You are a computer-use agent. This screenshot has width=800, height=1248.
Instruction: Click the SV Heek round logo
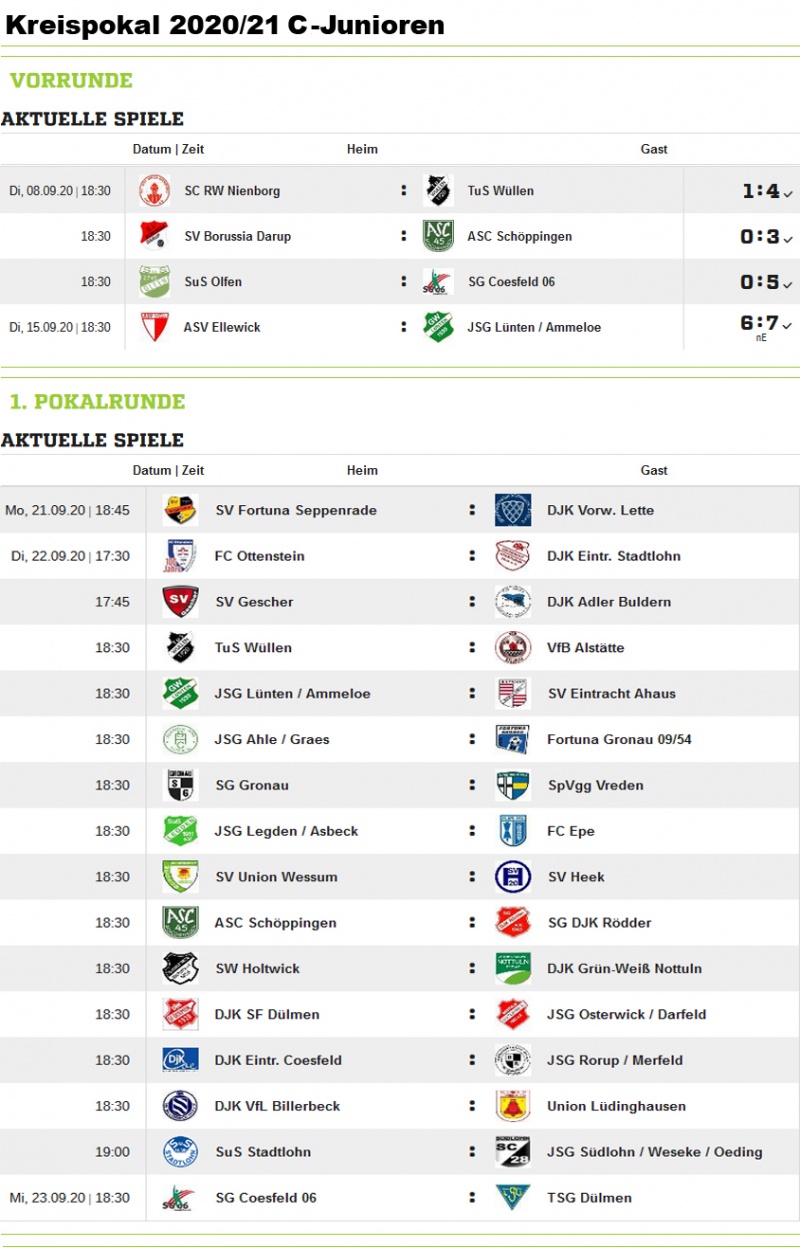coord(513,877)
